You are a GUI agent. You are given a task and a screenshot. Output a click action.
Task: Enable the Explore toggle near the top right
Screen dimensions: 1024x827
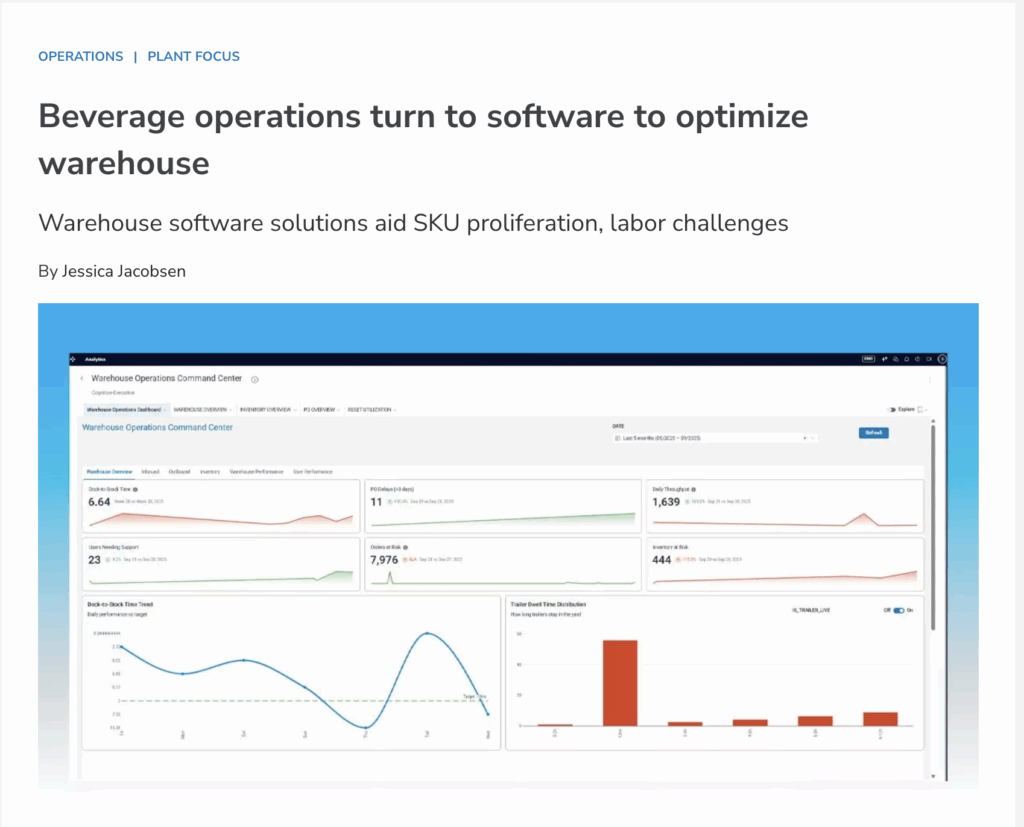point(890,409)
